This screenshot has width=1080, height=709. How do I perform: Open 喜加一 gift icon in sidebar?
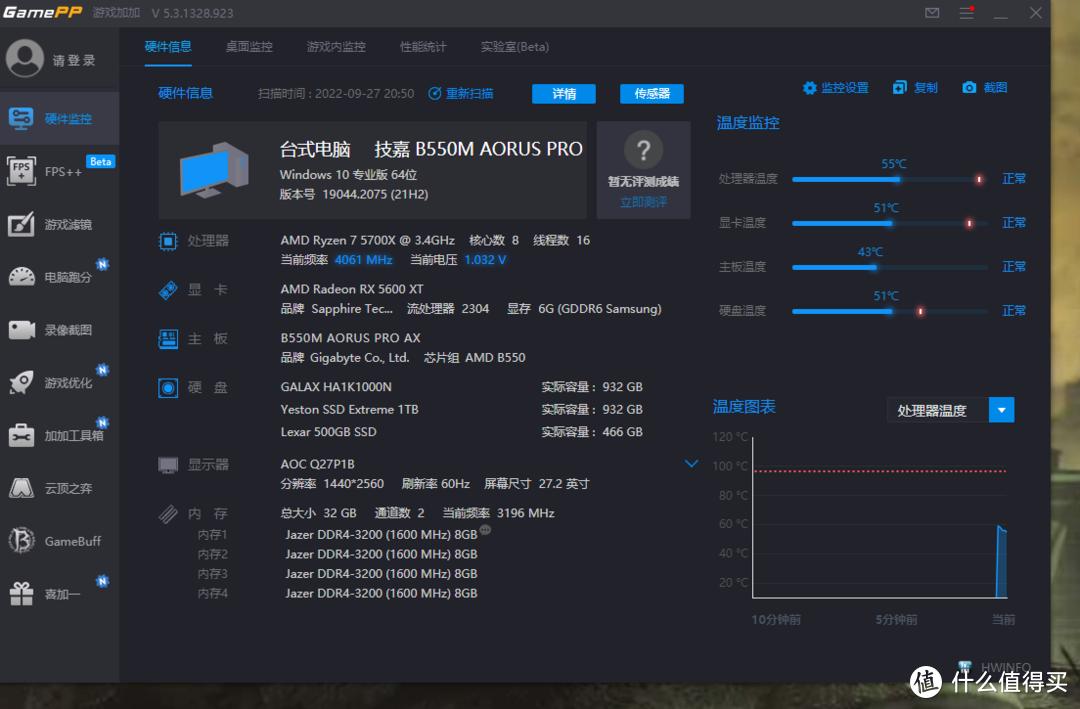pos(21,594)
